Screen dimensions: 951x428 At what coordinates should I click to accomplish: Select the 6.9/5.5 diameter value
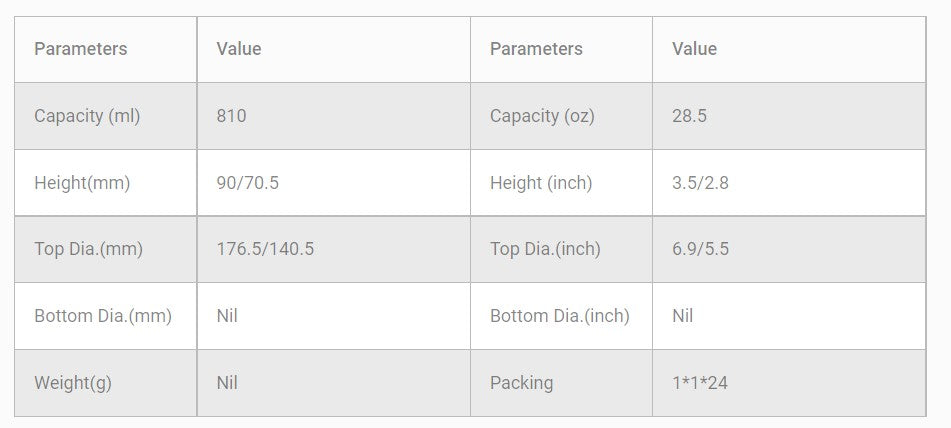700,249
